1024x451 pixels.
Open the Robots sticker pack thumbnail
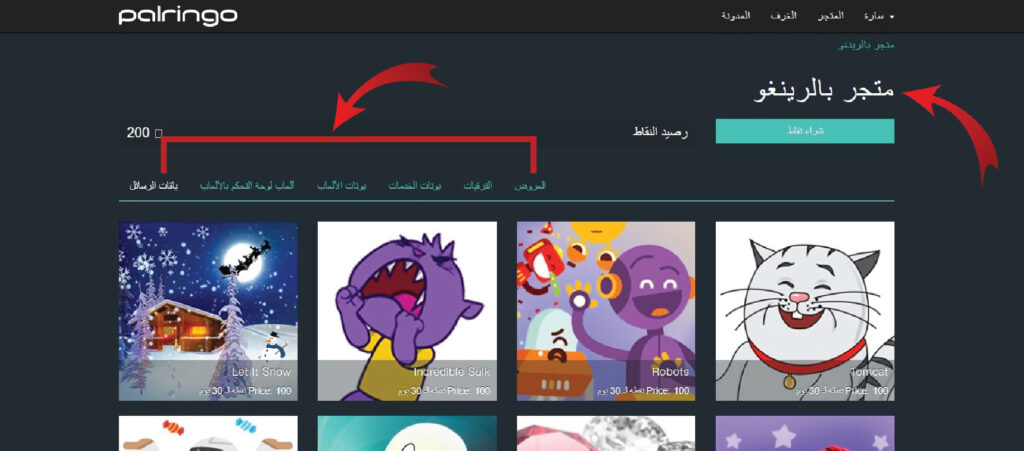point(605,310)
